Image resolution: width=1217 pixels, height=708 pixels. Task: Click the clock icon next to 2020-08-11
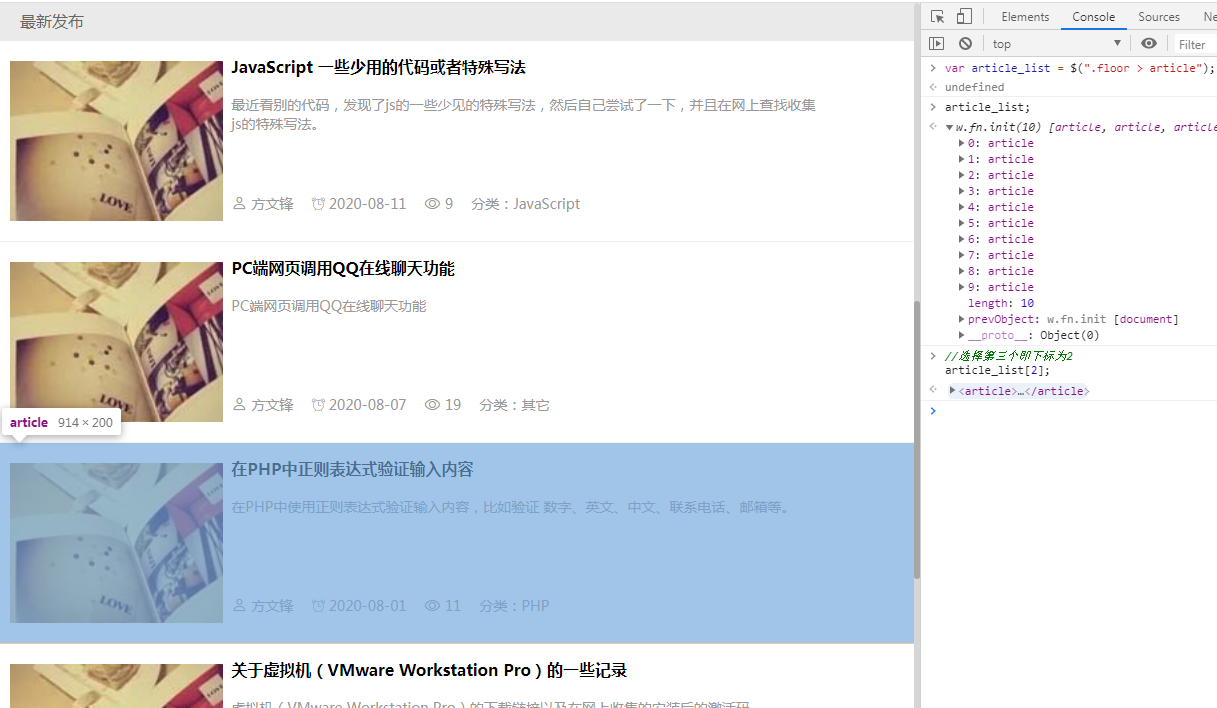point(318,204)
